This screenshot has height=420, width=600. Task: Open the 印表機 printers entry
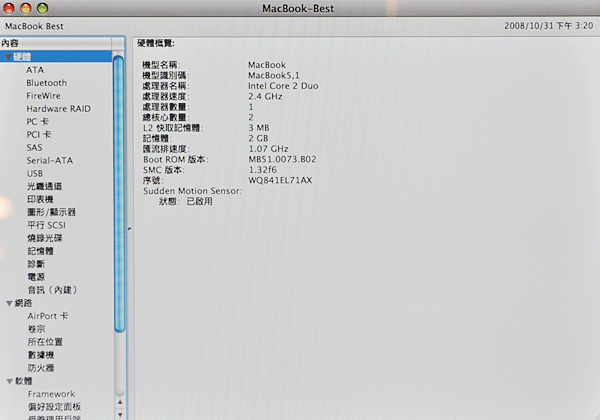(40, 199)
